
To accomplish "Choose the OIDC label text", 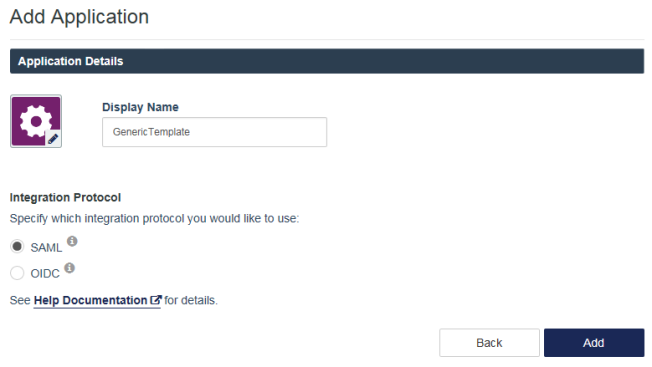I will [x=45, y=274].
